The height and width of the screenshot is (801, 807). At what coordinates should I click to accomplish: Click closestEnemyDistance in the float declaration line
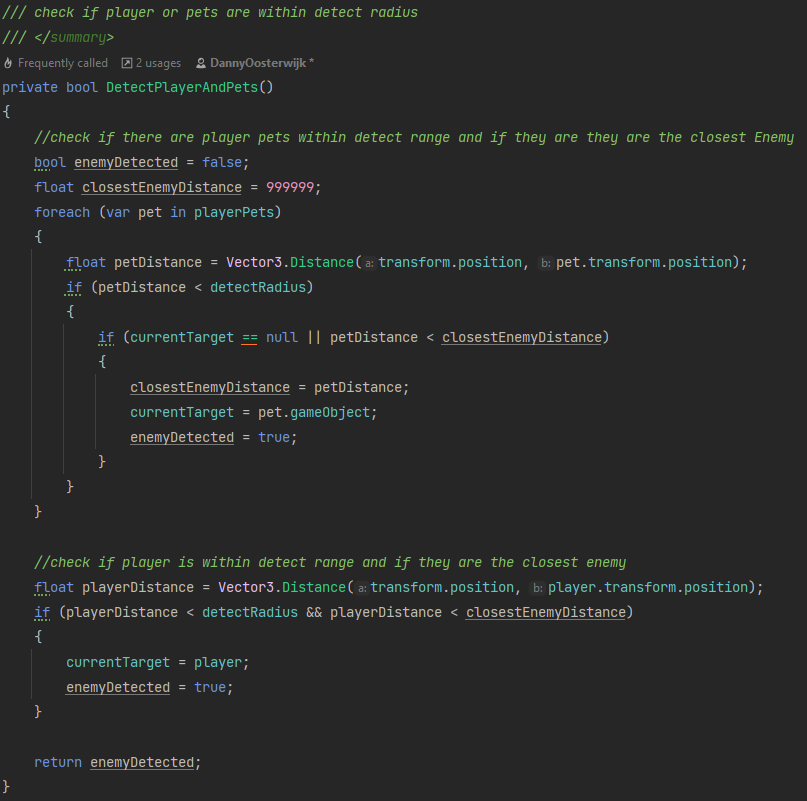point(162,187)
